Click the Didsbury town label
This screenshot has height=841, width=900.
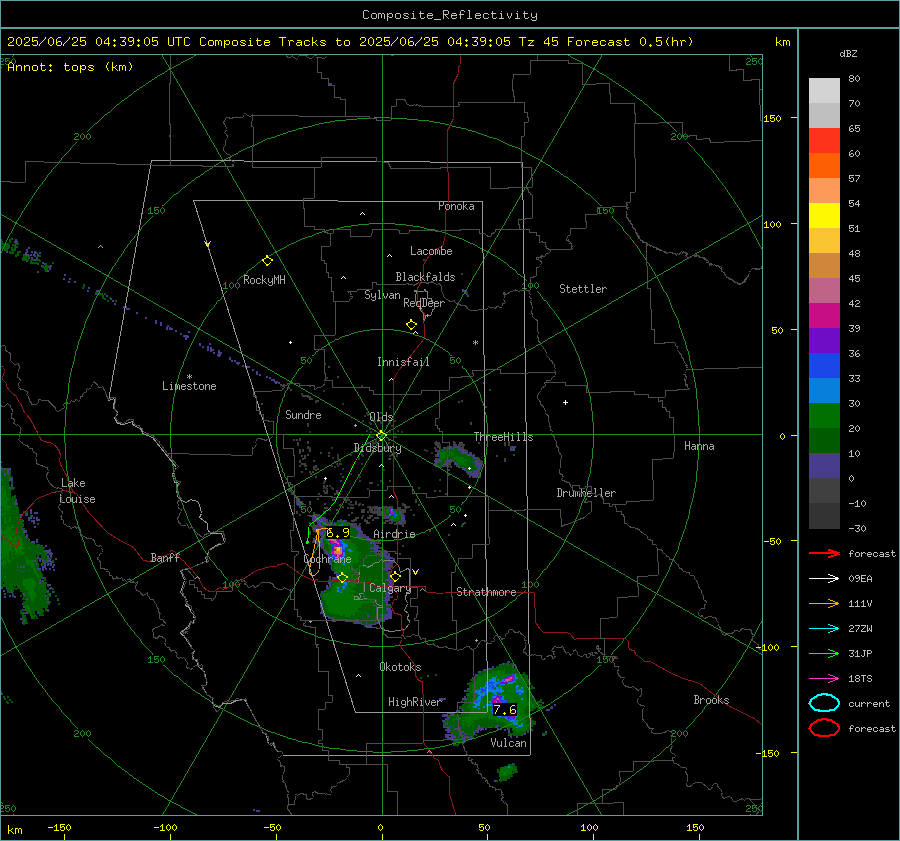click(x=378, y=448)
